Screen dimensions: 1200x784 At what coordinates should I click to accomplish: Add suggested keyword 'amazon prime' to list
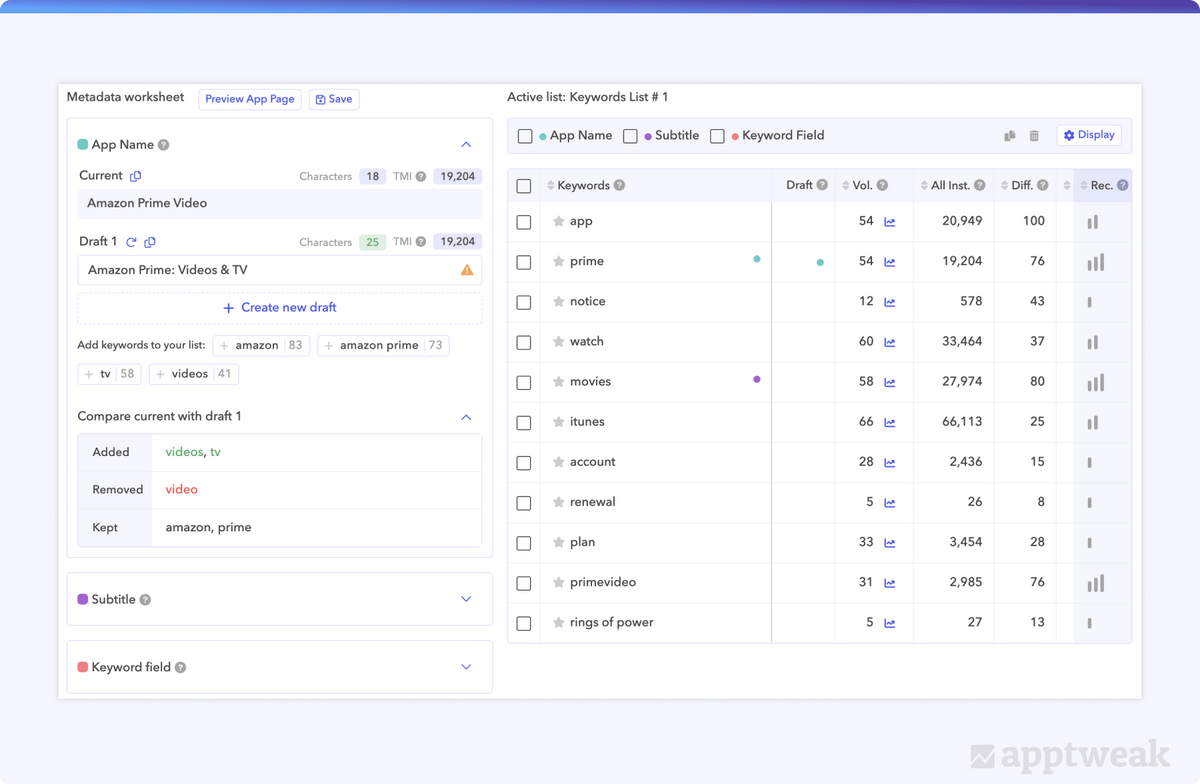point(383,345)
